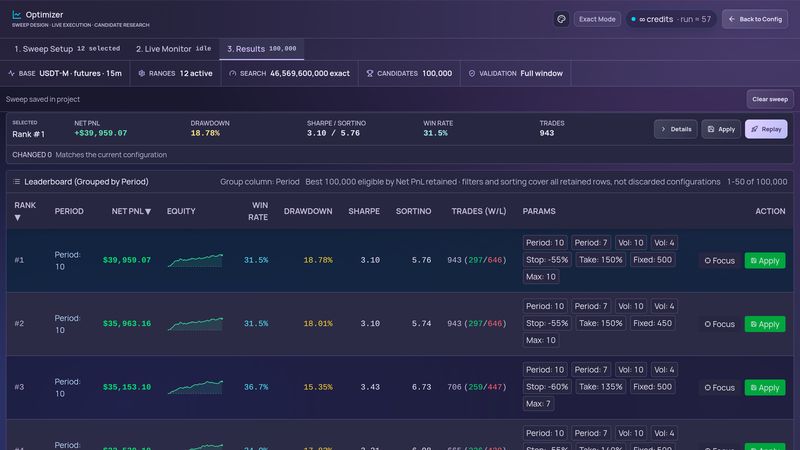The width and height of the screenshot is (800, 450).
Task: Click Max: 10 chip in rank #2
Action: pos(541,340)
